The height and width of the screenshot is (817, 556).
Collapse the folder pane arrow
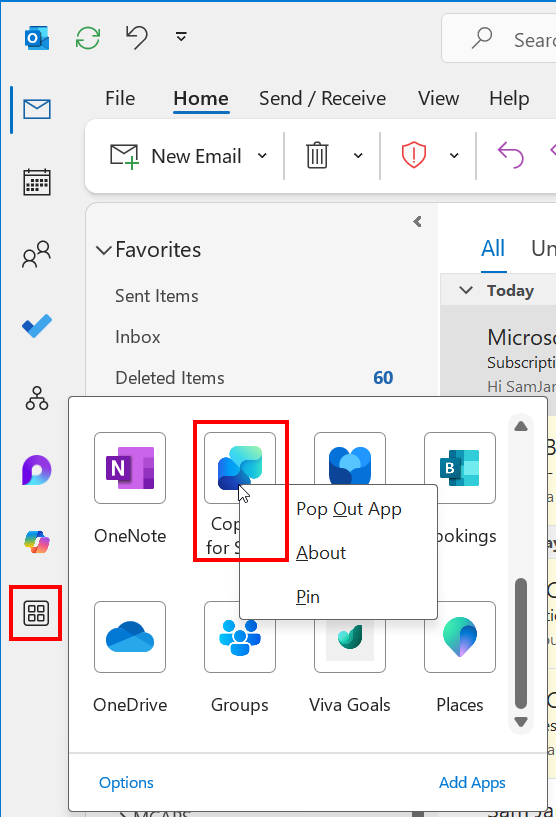[x=417, y=221]
